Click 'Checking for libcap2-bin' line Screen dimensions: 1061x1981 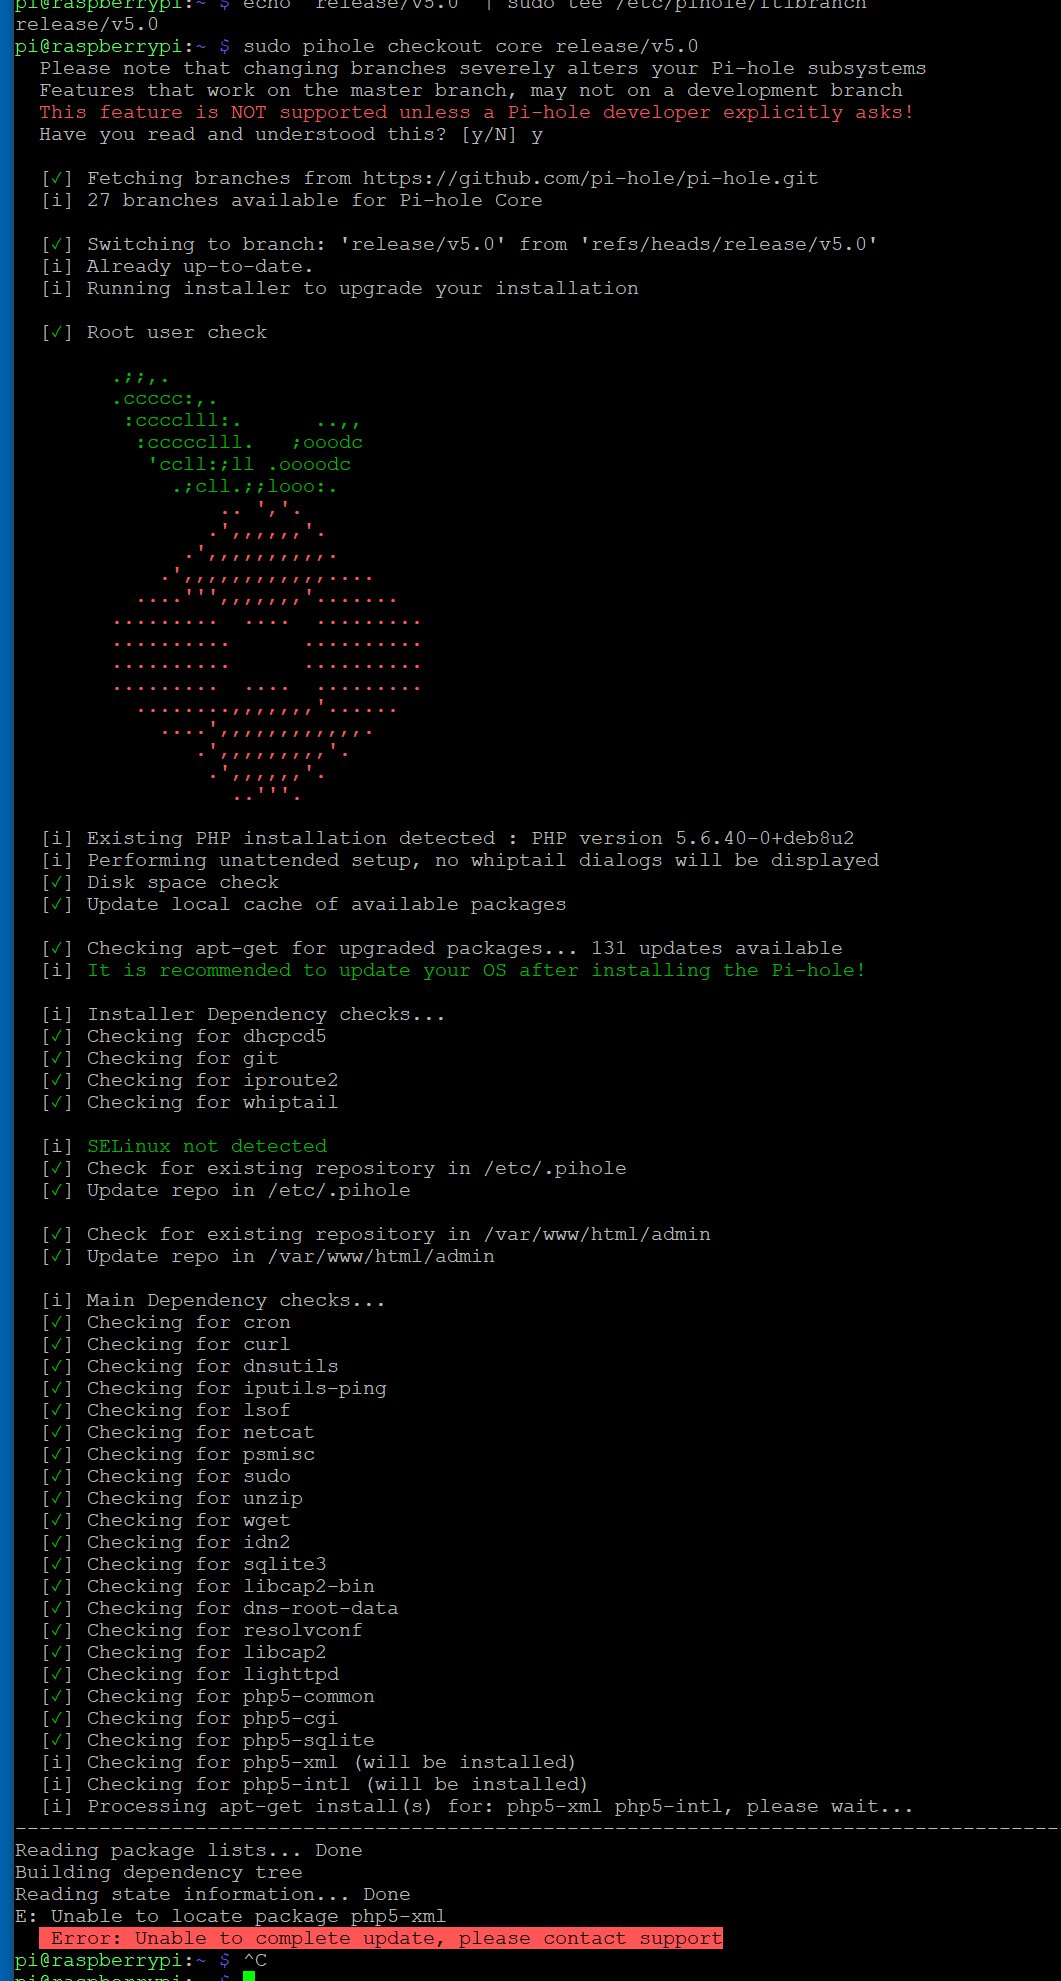tap(208, 1586)
